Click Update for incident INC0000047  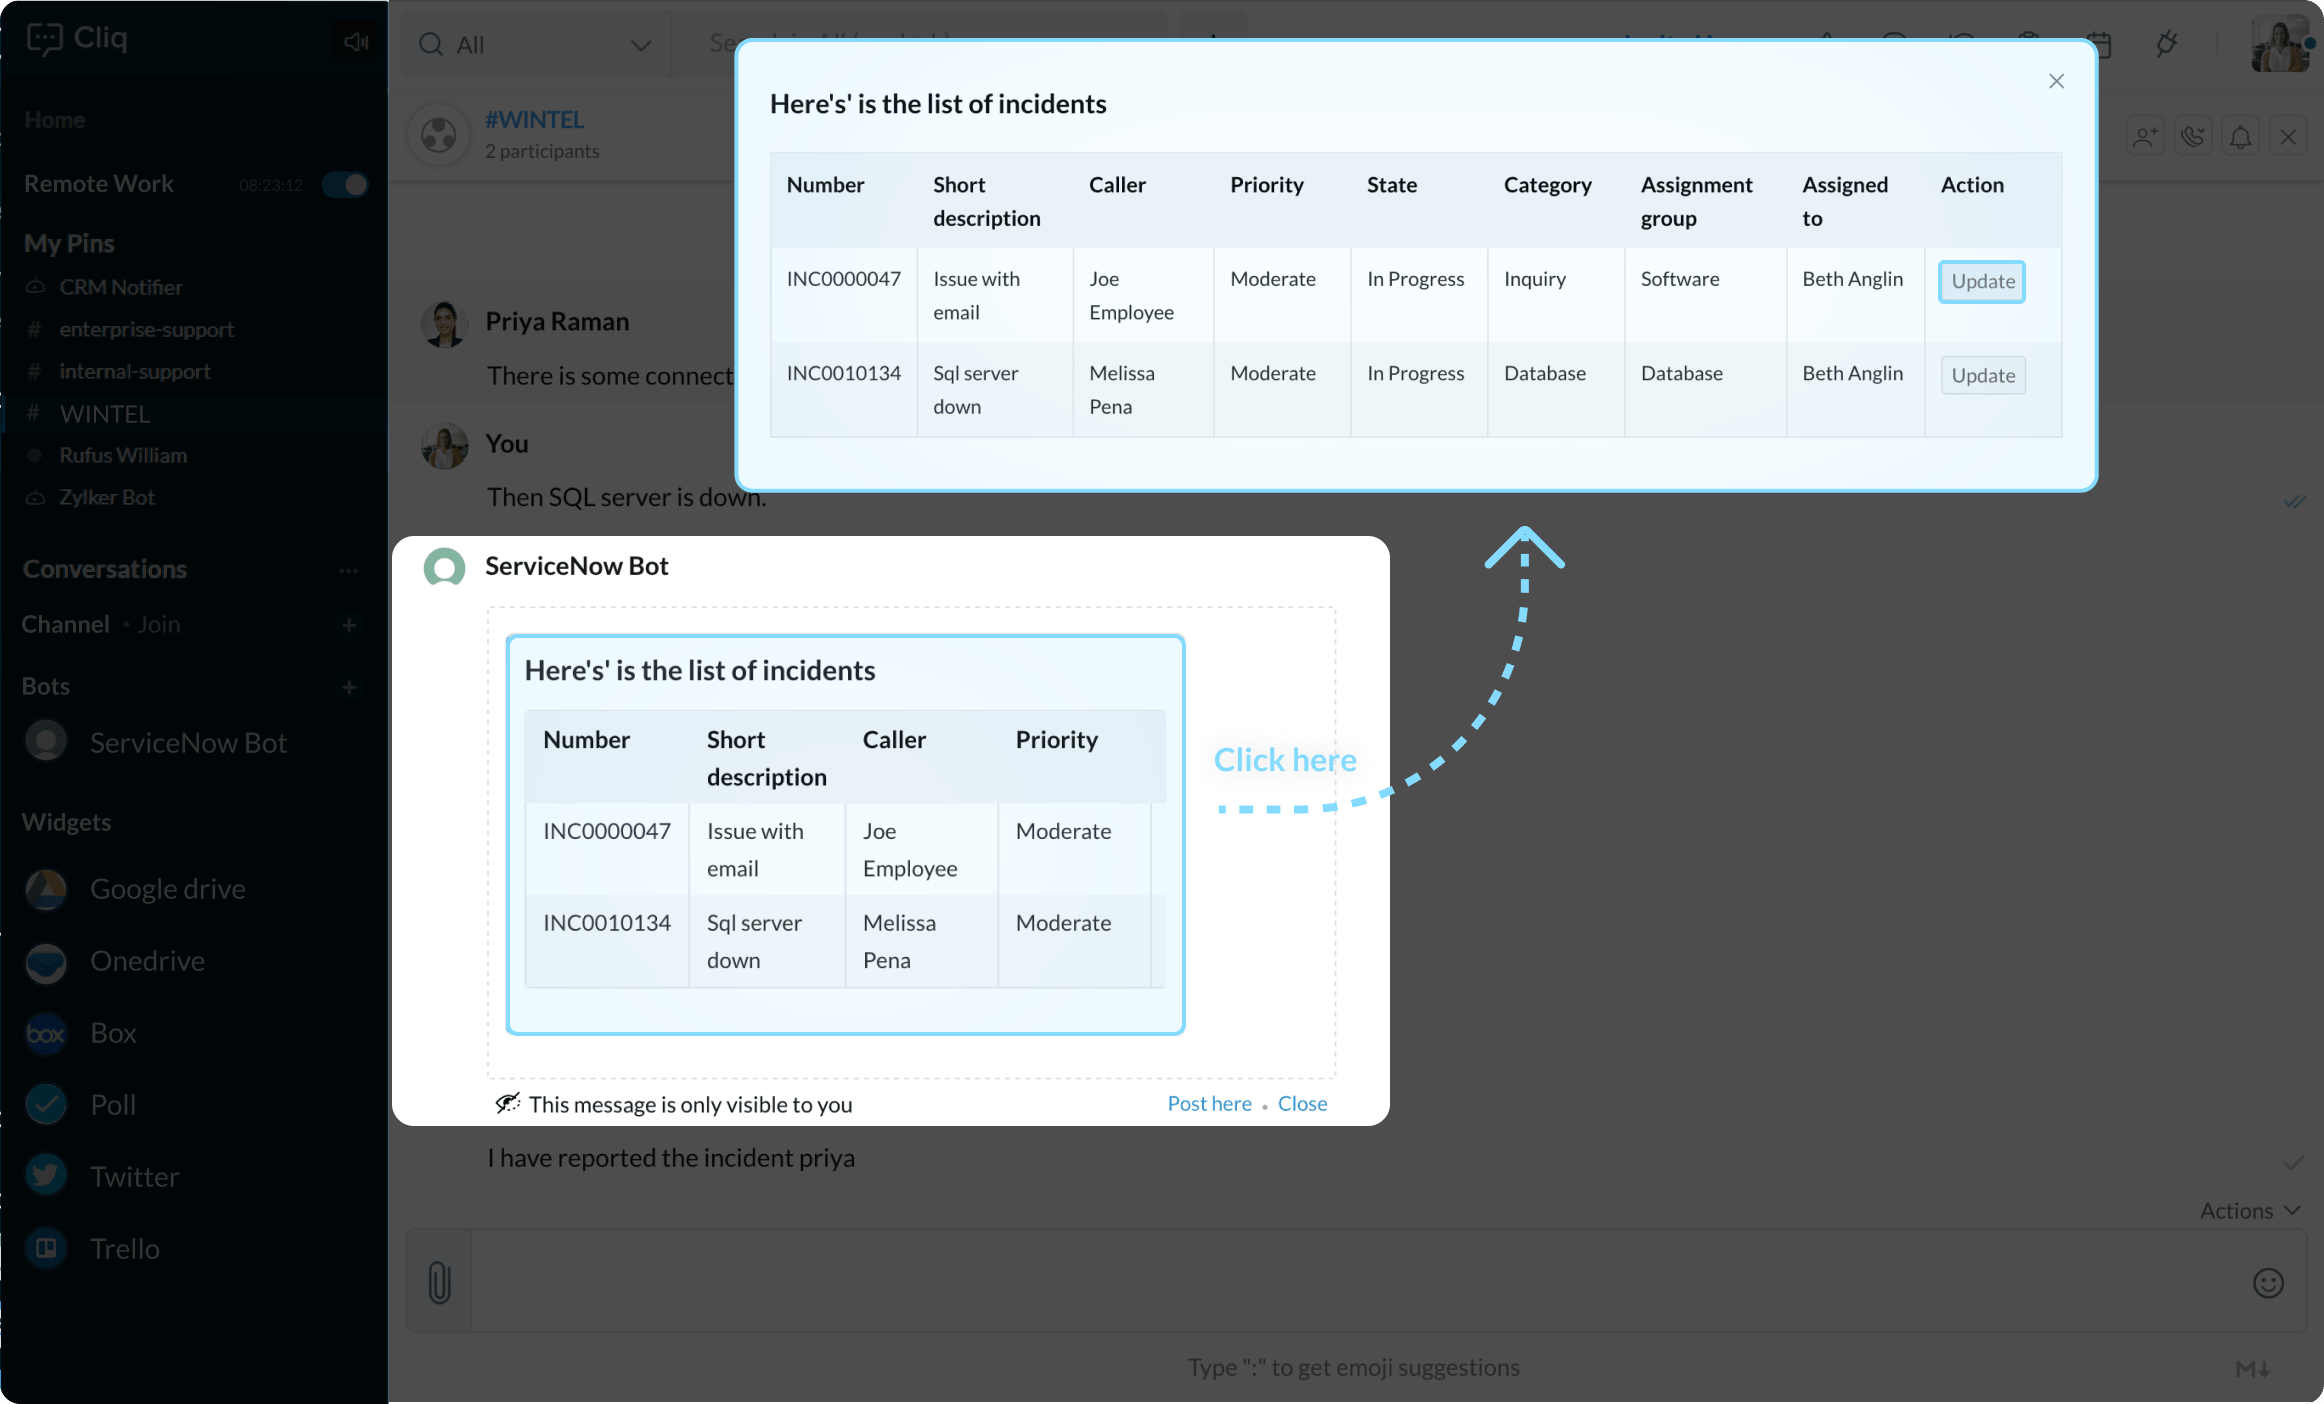1982,281
